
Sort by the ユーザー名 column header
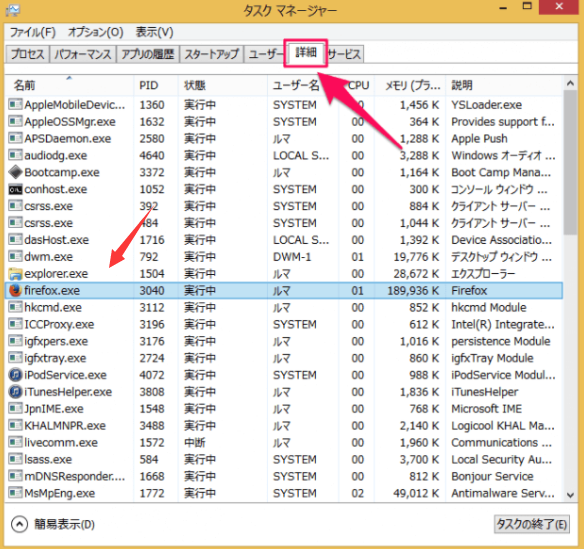coord(302,85)
